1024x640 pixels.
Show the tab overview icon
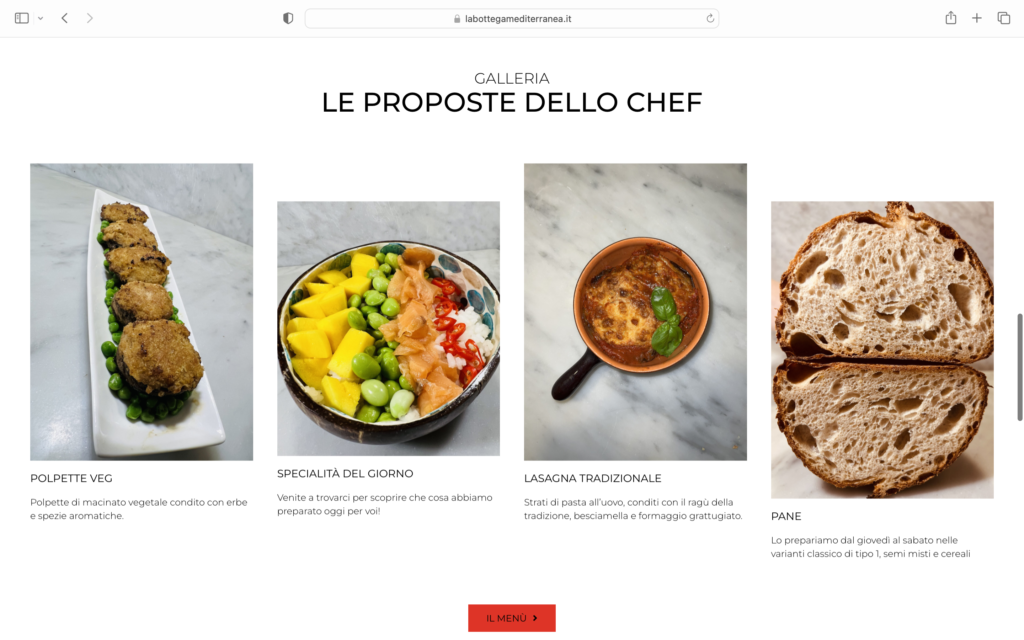pos(1004,18)
